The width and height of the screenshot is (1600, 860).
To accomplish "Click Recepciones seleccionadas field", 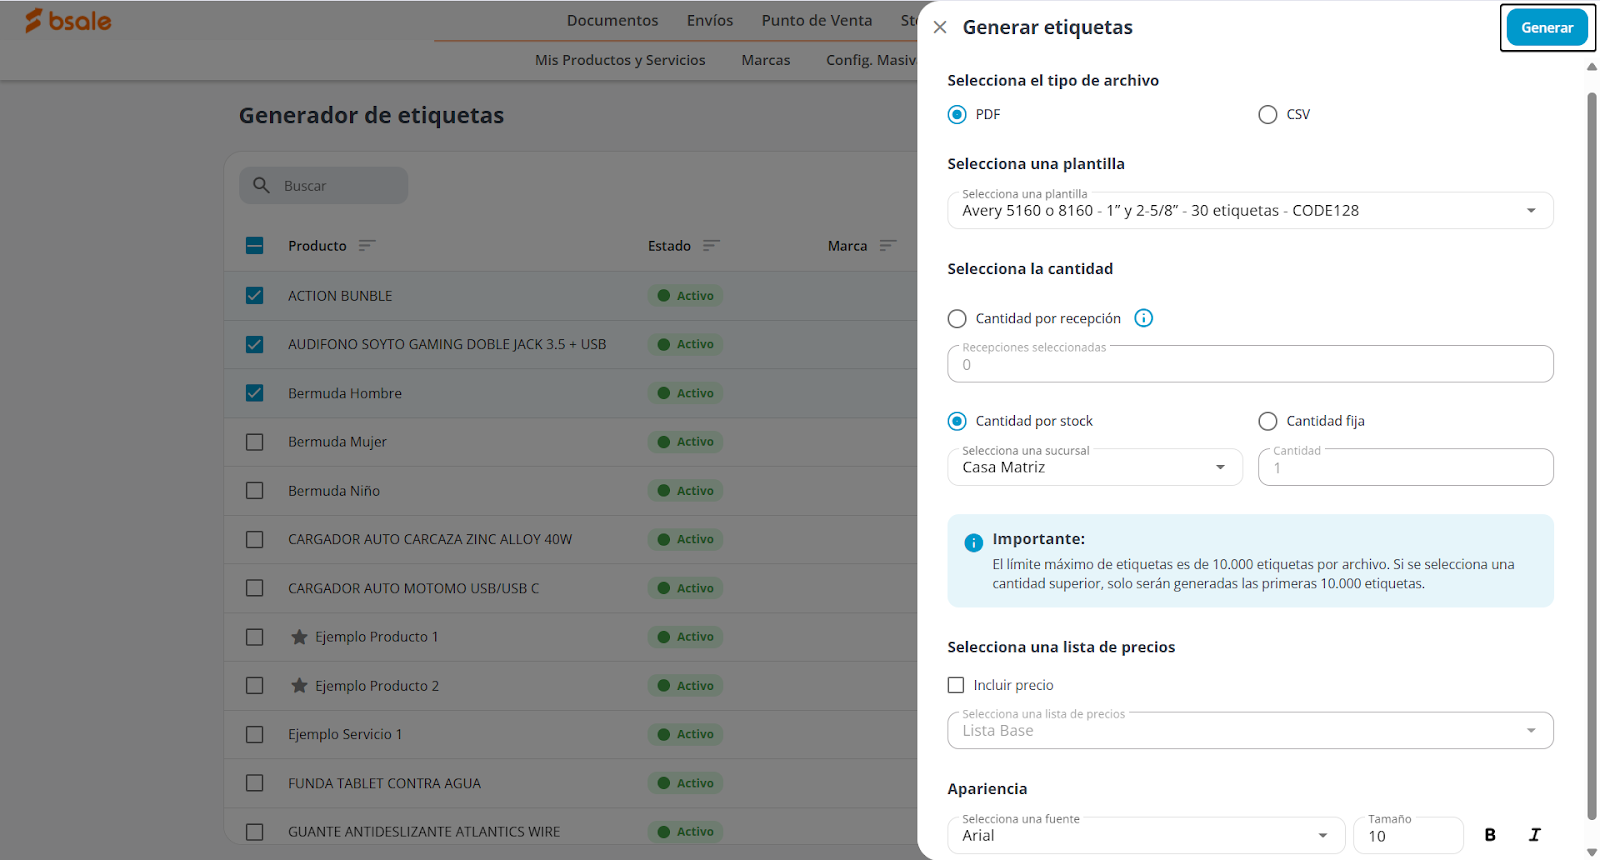I will tap(1250, 364).
